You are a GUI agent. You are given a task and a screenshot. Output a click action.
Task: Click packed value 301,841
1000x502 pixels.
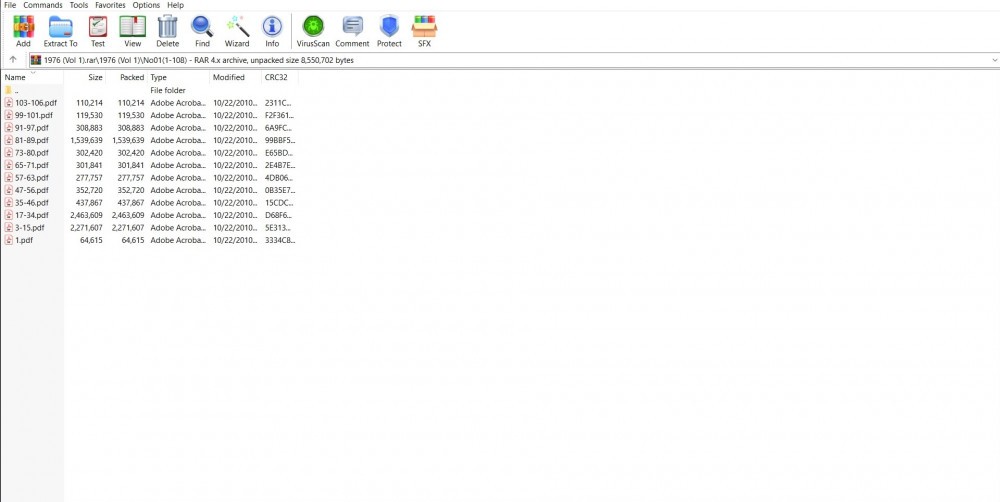pyautogui.click(x=131, y=165)
